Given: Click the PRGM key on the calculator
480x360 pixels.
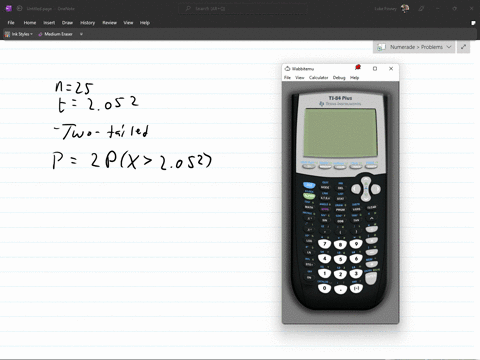Looking at the screenshot, I should (340, 210).
